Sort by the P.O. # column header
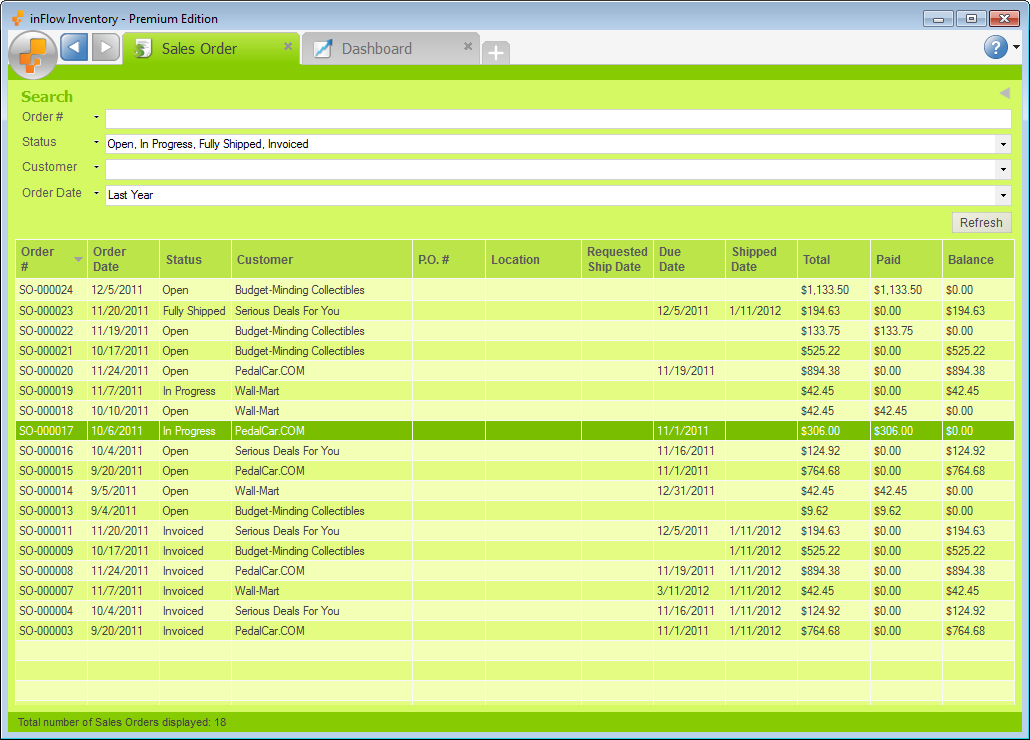The image size is (1030, 740). 449,259
